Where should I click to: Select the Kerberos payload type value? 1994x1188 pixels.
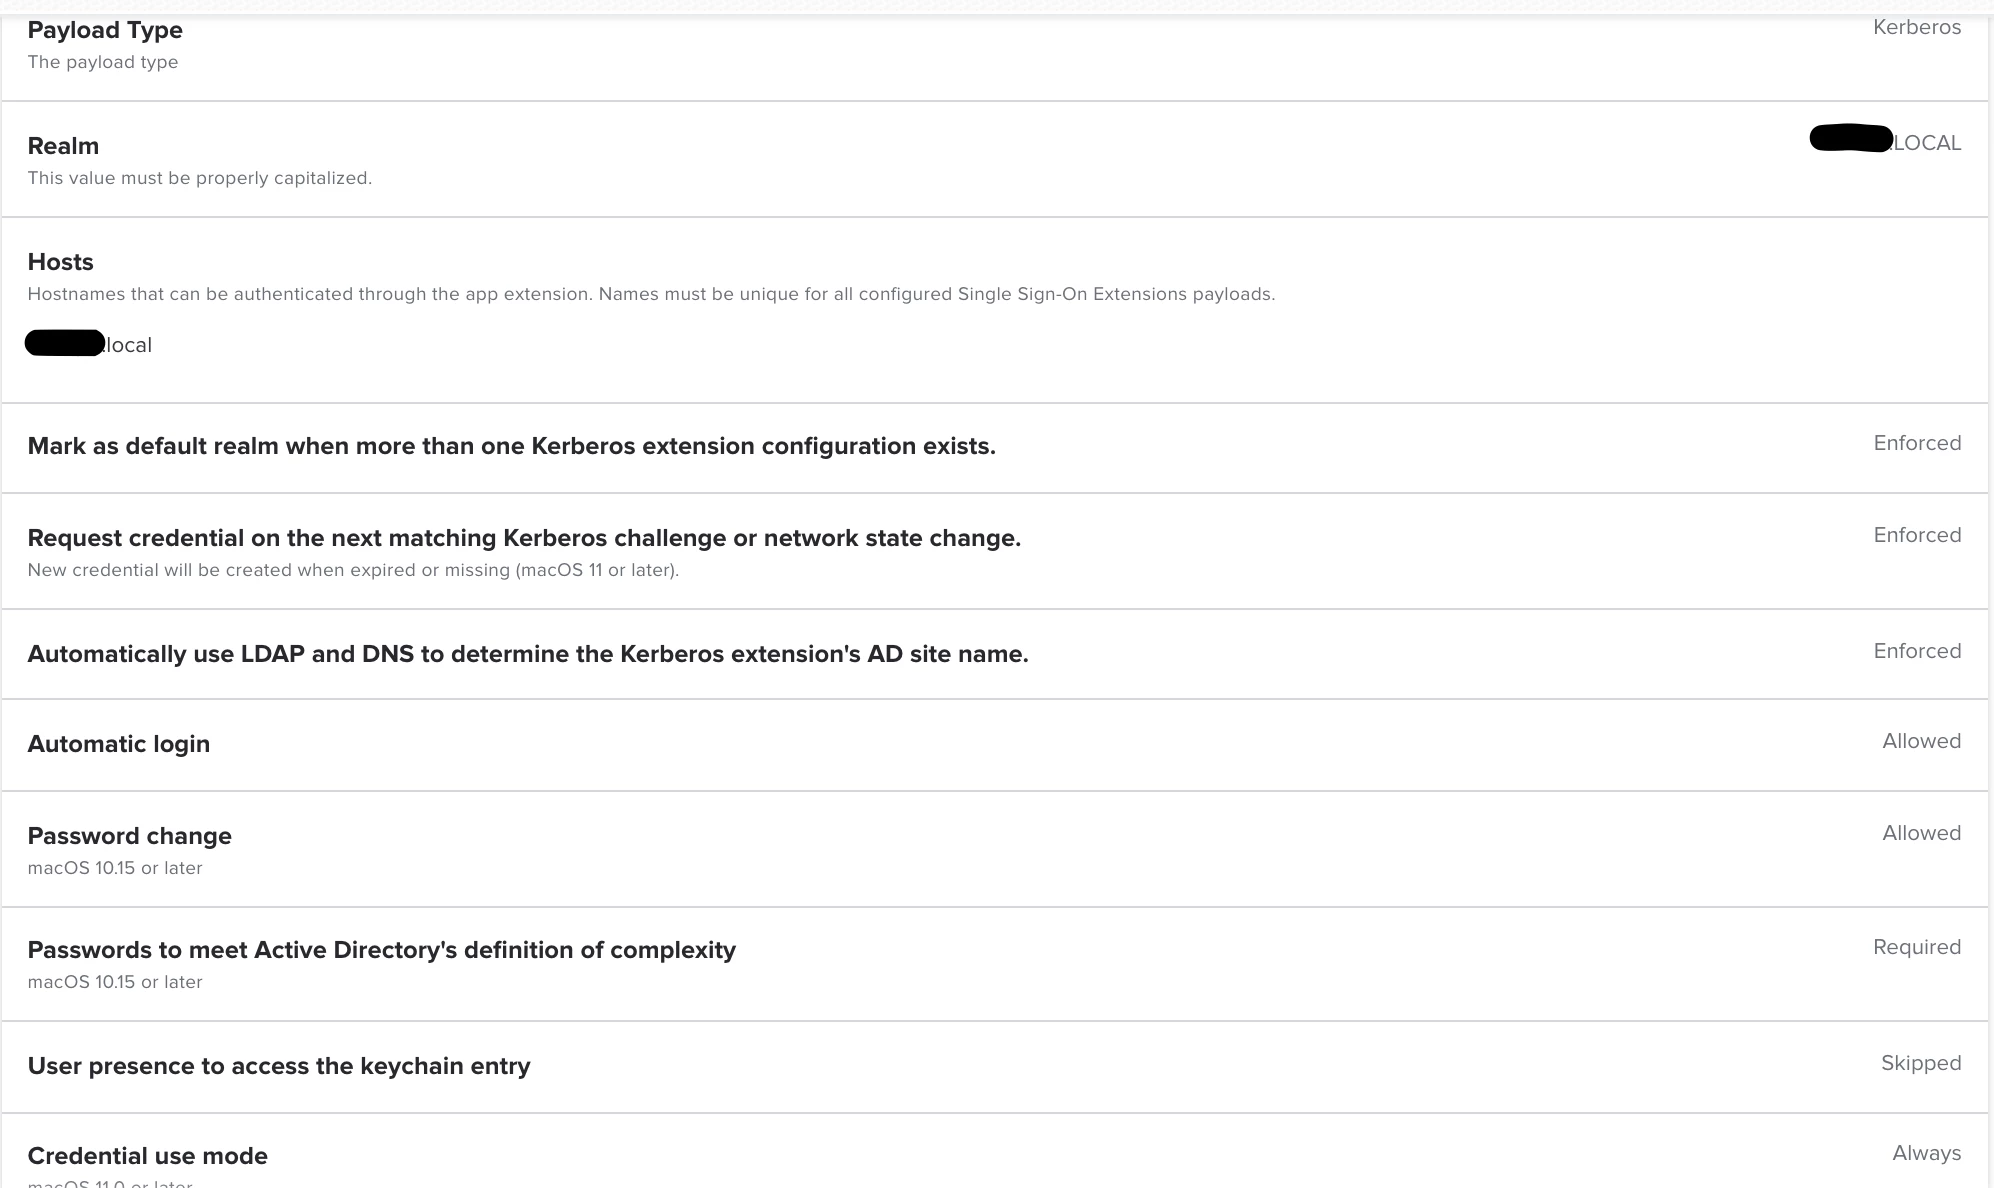(1916, 27)
